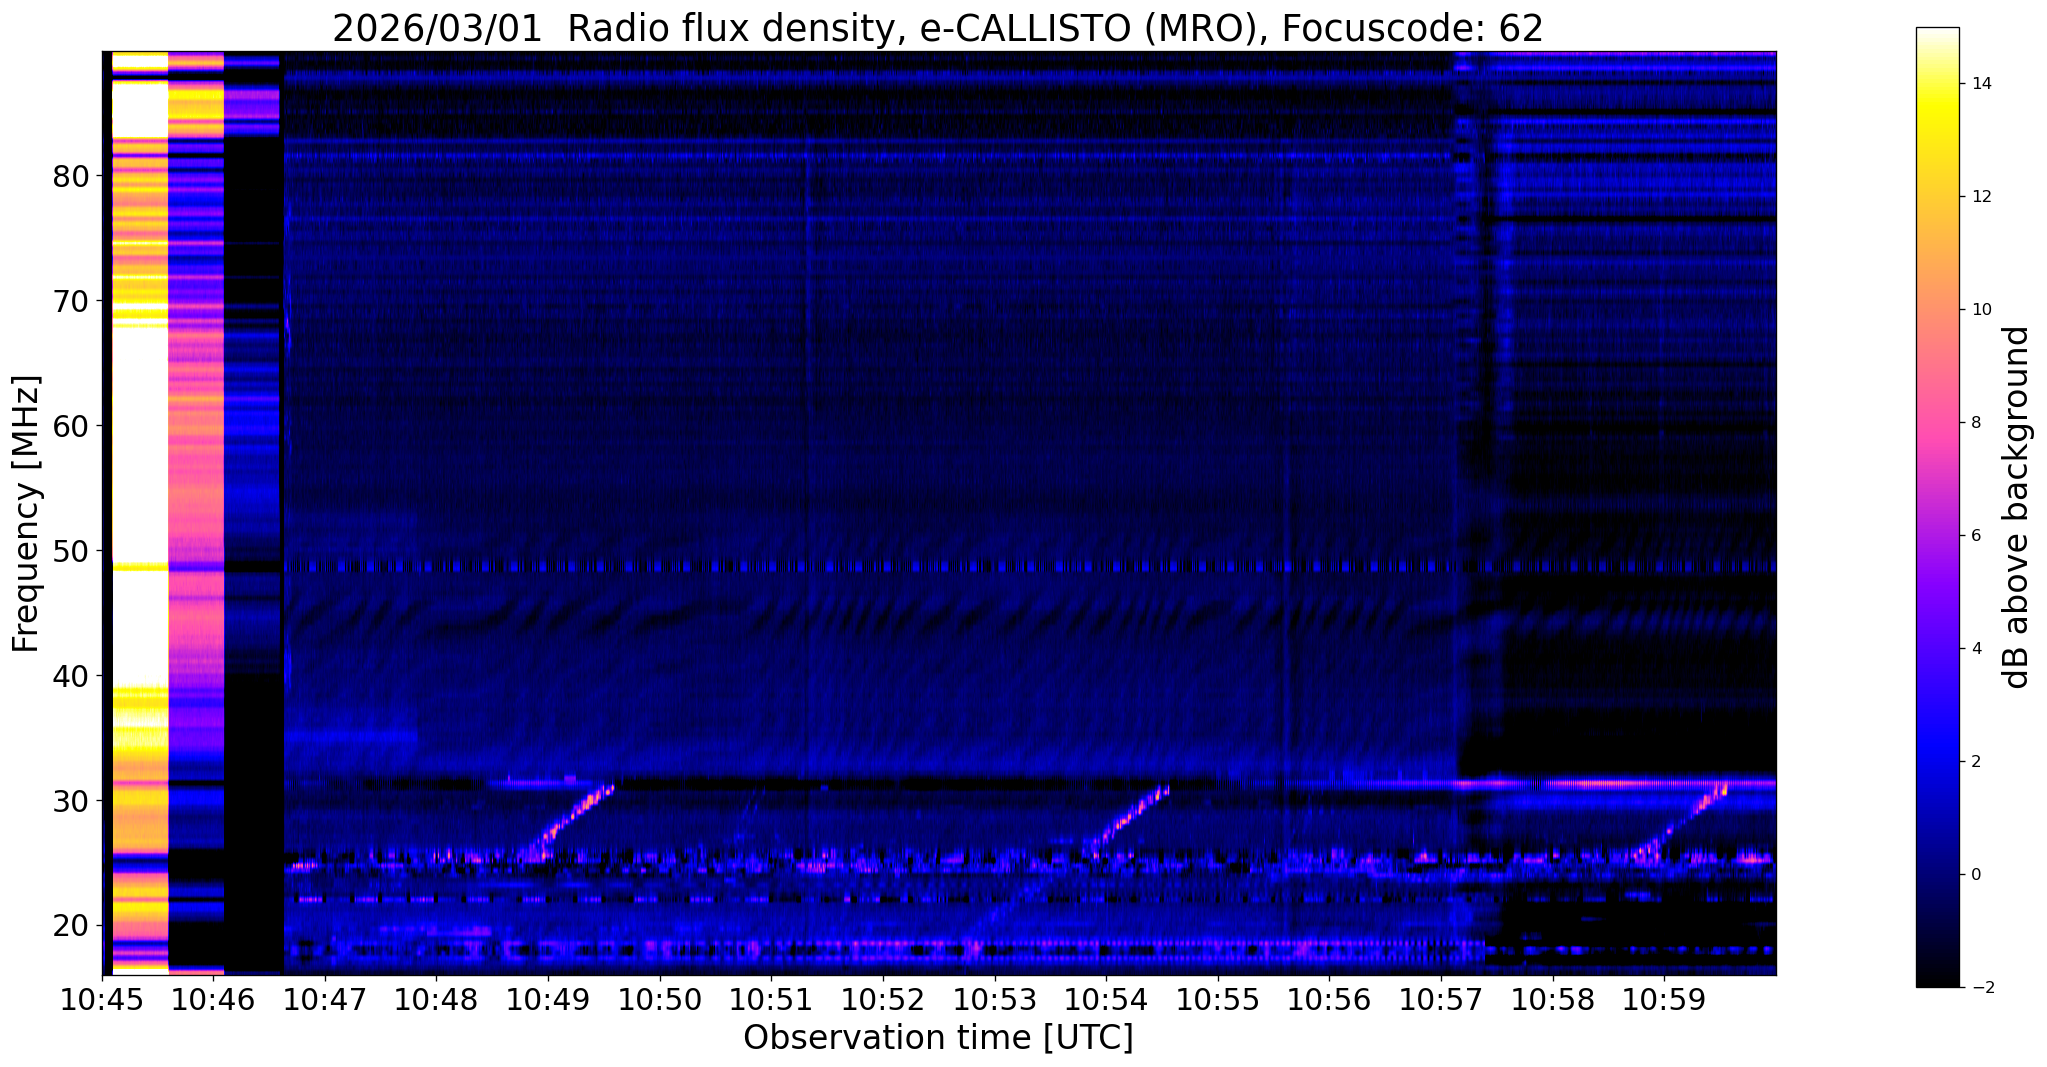Click the 10:53 time tick label
Viewport: 2047px width, 1067px height.
click(995, 999)
